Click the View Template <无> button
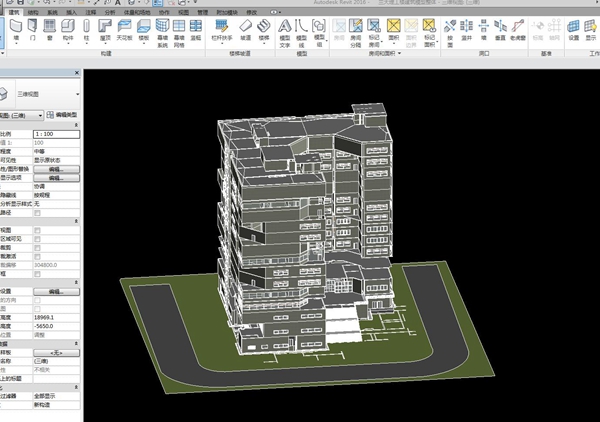Screen dimensions: 600x422 [56, 353]
